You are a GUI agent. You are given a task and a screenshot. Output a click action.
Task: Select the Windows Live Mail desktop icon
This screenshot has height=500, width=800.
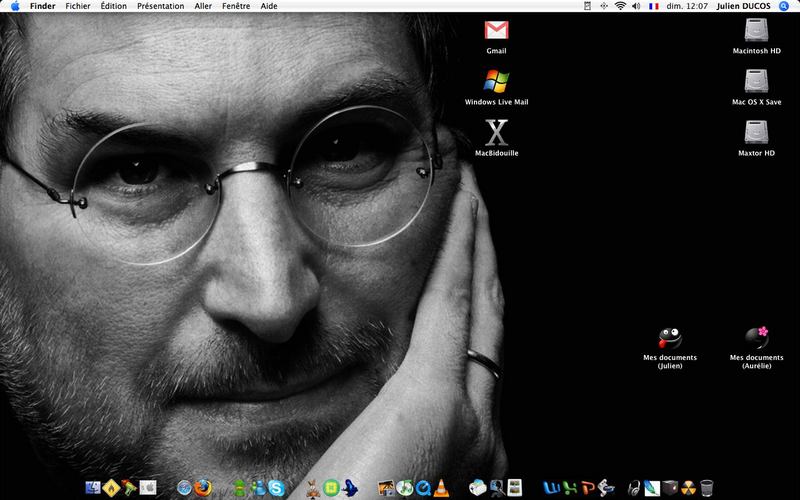(496, 81)
